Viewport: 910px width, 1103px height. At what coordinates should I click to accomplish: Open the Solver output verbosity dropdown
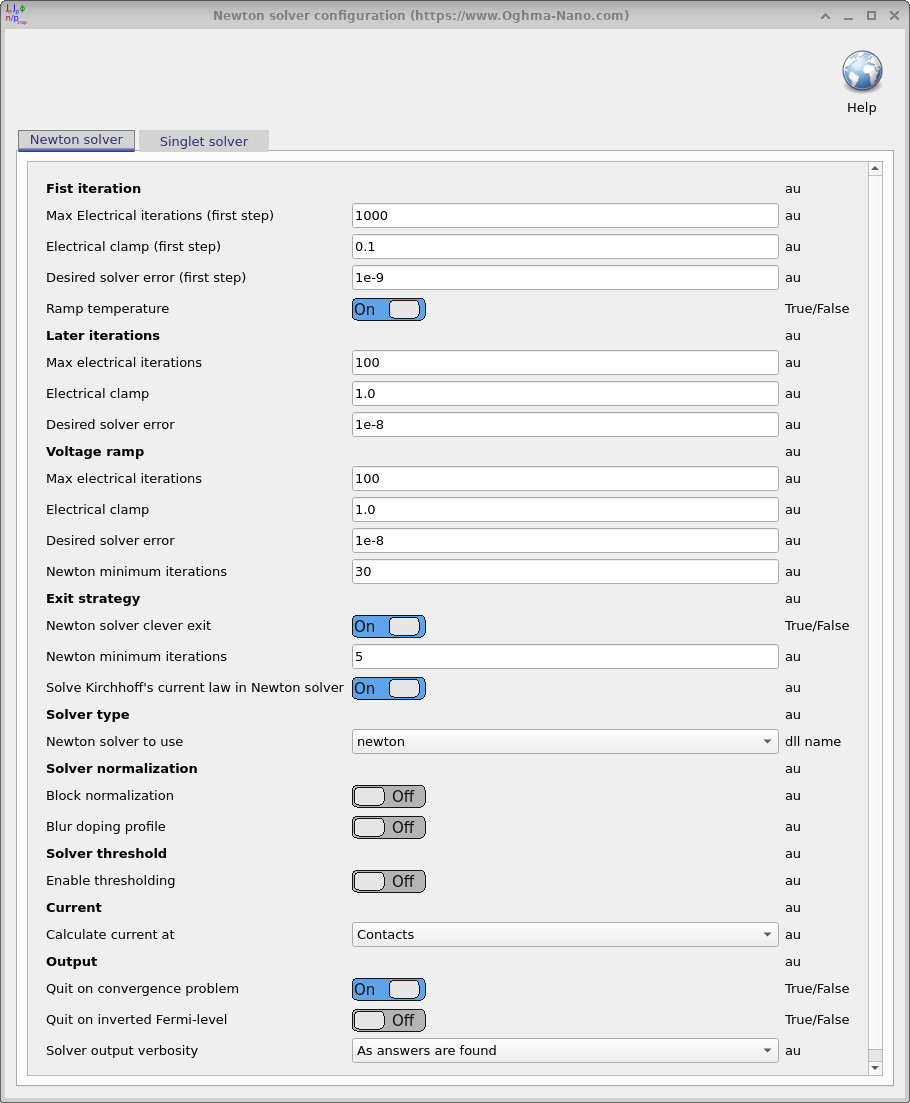point(564,1051)
